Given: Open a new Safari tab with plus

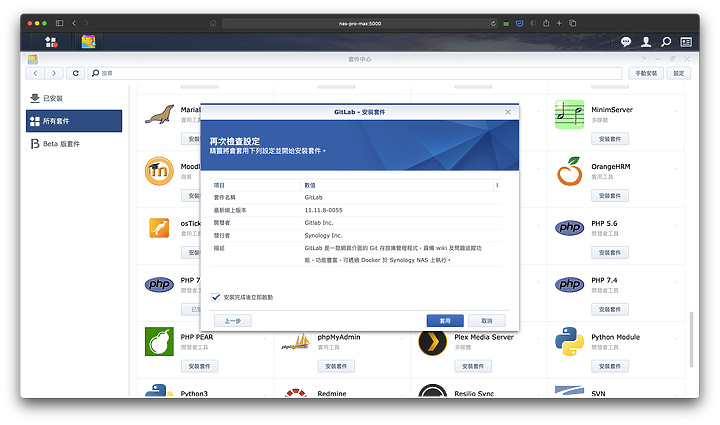Looking at the screenshot, I should pyautogui.click(x=559, y=23).
